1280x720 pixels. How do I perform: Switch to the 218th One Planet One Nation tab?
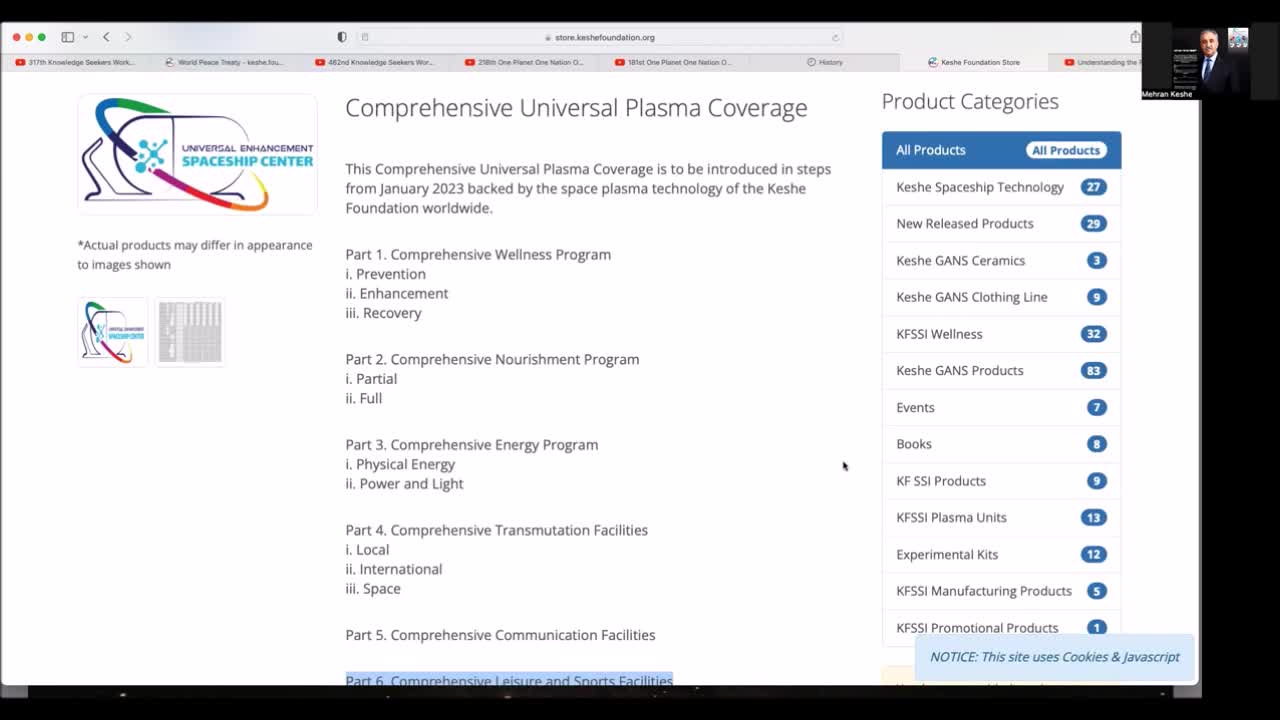pos(525,62)
